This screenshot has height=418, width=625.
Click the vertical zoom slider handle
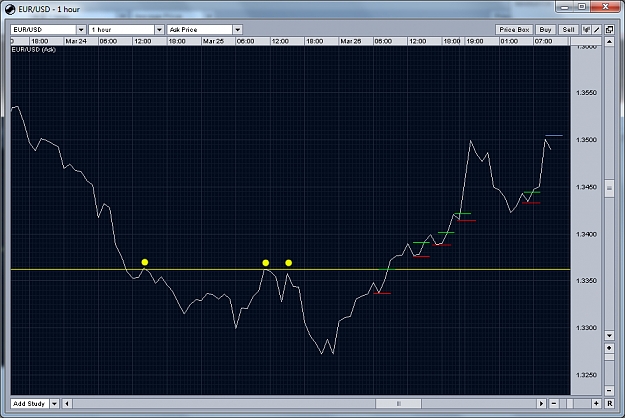[x=609, y=357]
